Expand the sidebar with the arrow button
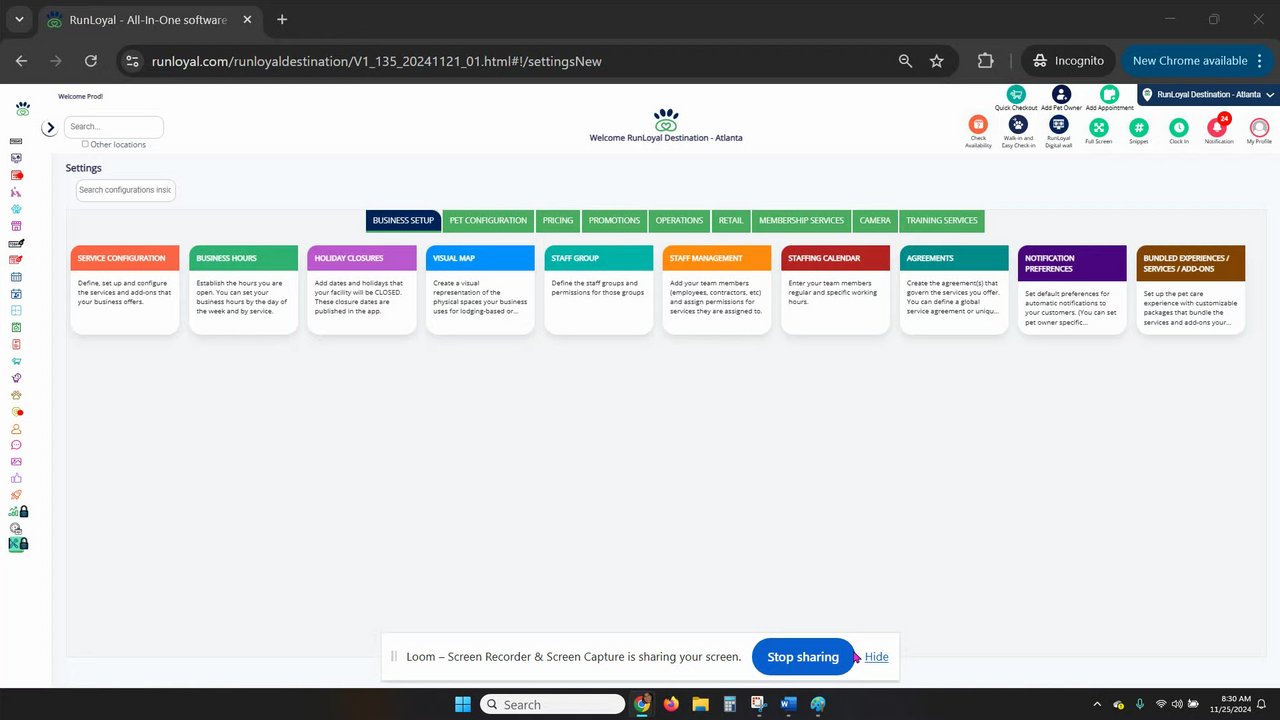 tap(50, 128)
